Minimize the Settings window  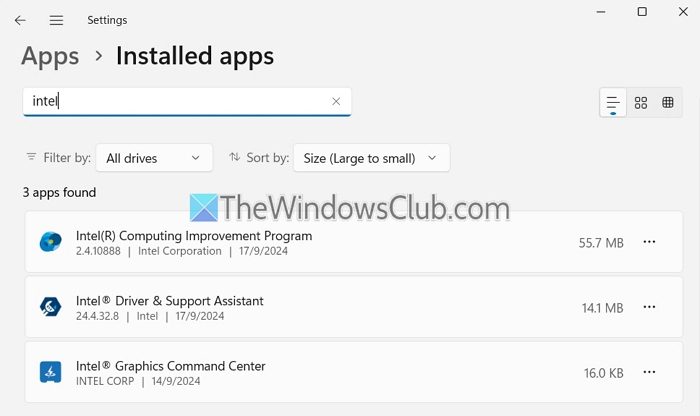(601, 12)
